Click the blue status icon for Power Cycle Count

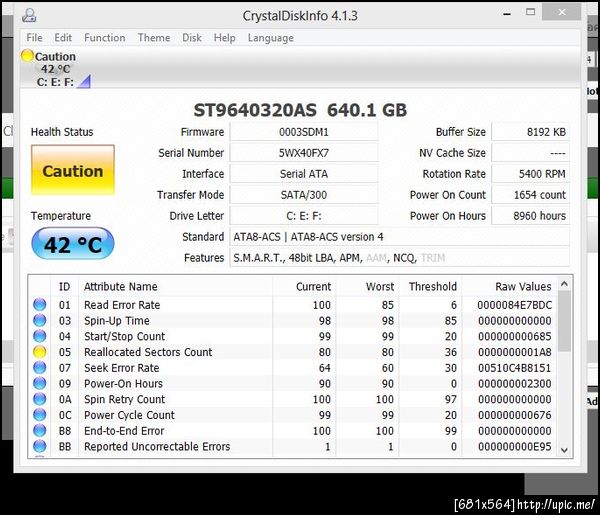pos(40,414)
